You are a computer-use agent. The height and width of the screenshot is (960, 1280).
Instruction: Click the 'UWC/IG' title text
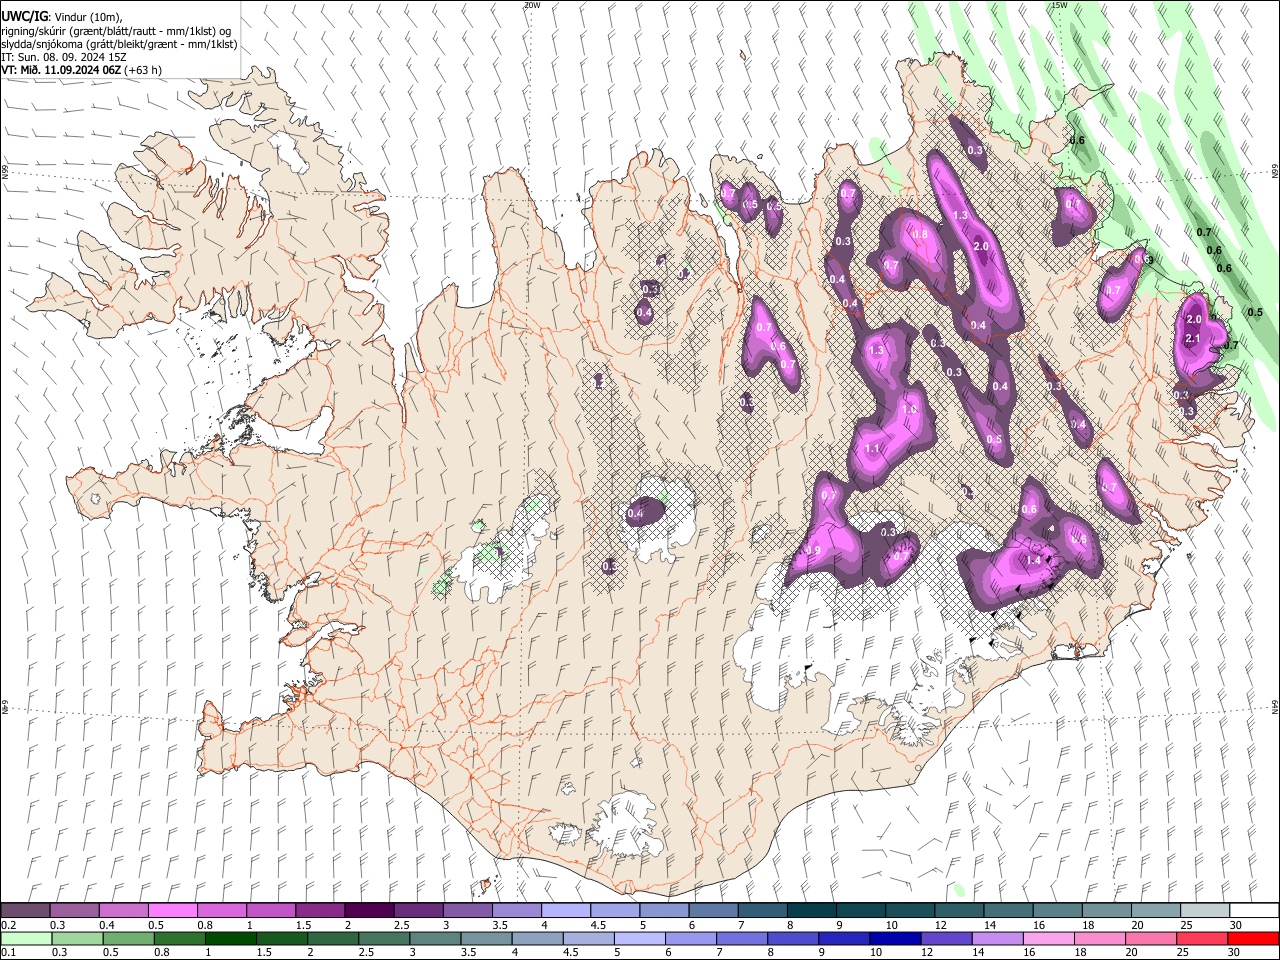pyautogui.click(x=24, y=16)
